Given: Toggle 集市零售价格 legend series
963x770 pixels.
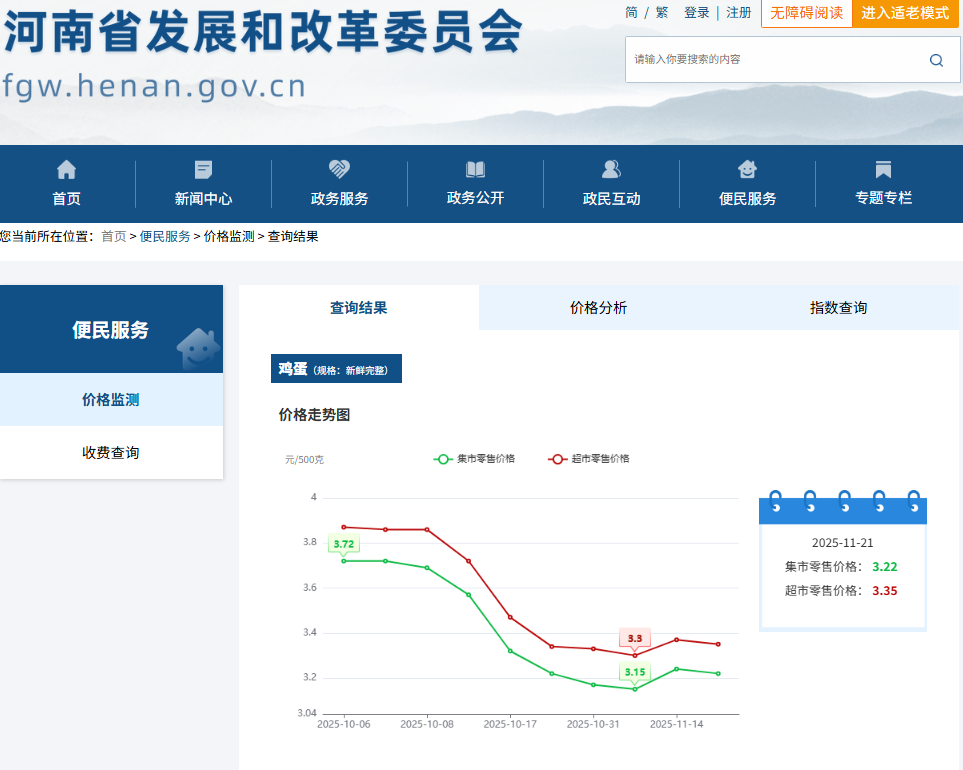Looking at the screenshot, I should 474,459.
